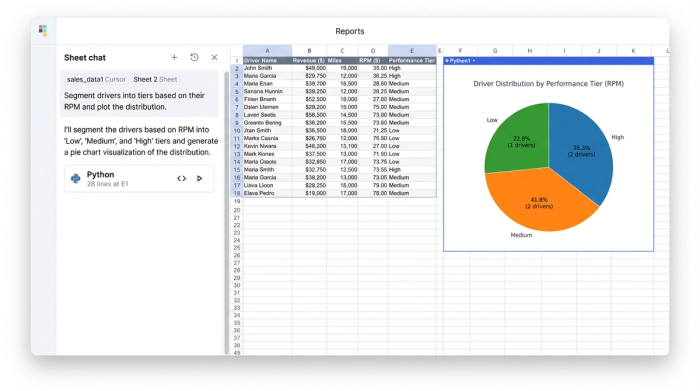Click the Sheet chat heading
700x391 pixels.
pos(85,58)
